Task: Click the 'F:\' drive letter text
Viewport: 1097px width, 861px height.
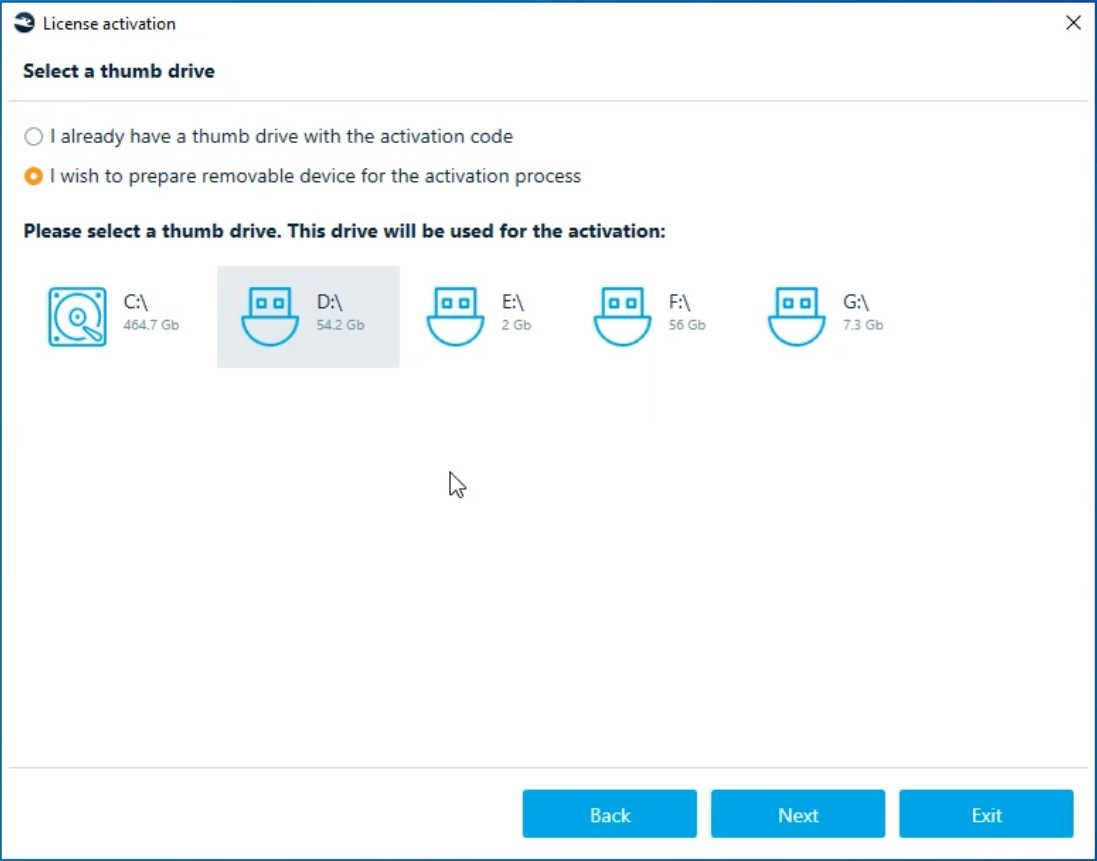Action: point(679,302)
